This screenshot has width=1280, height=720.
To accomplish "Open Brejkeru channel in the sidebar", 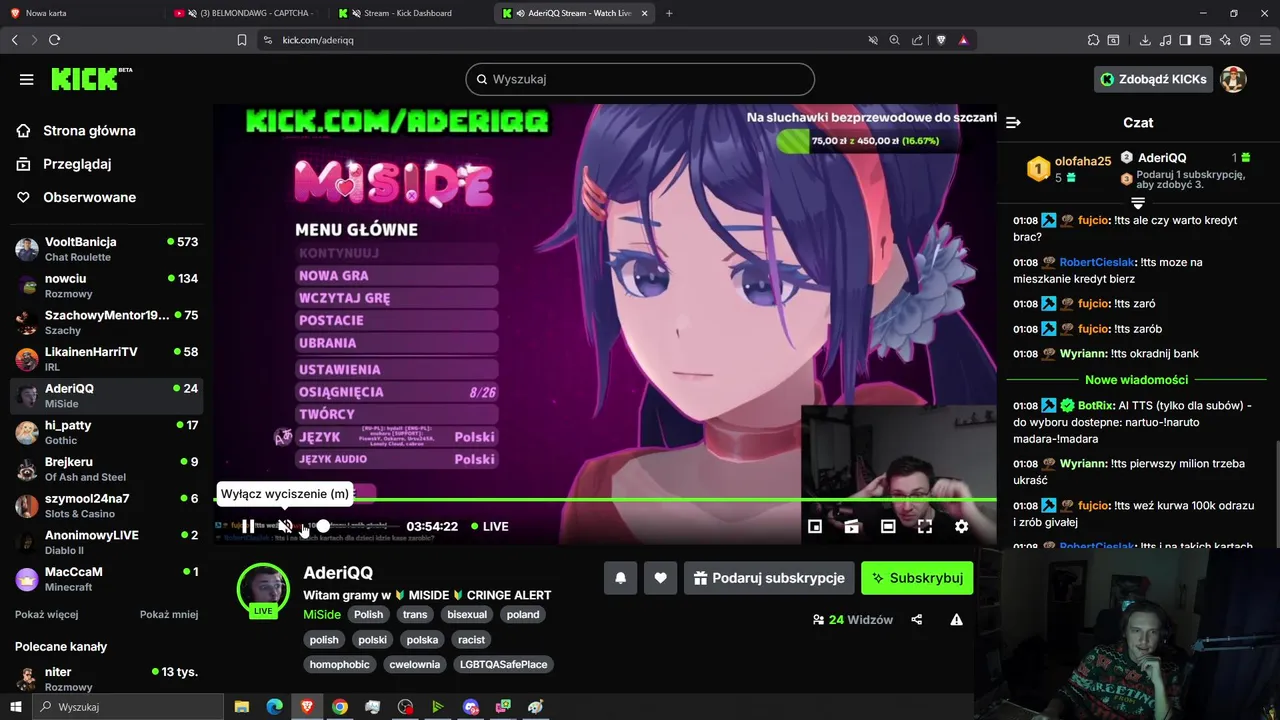I will [x=106, y=469].
